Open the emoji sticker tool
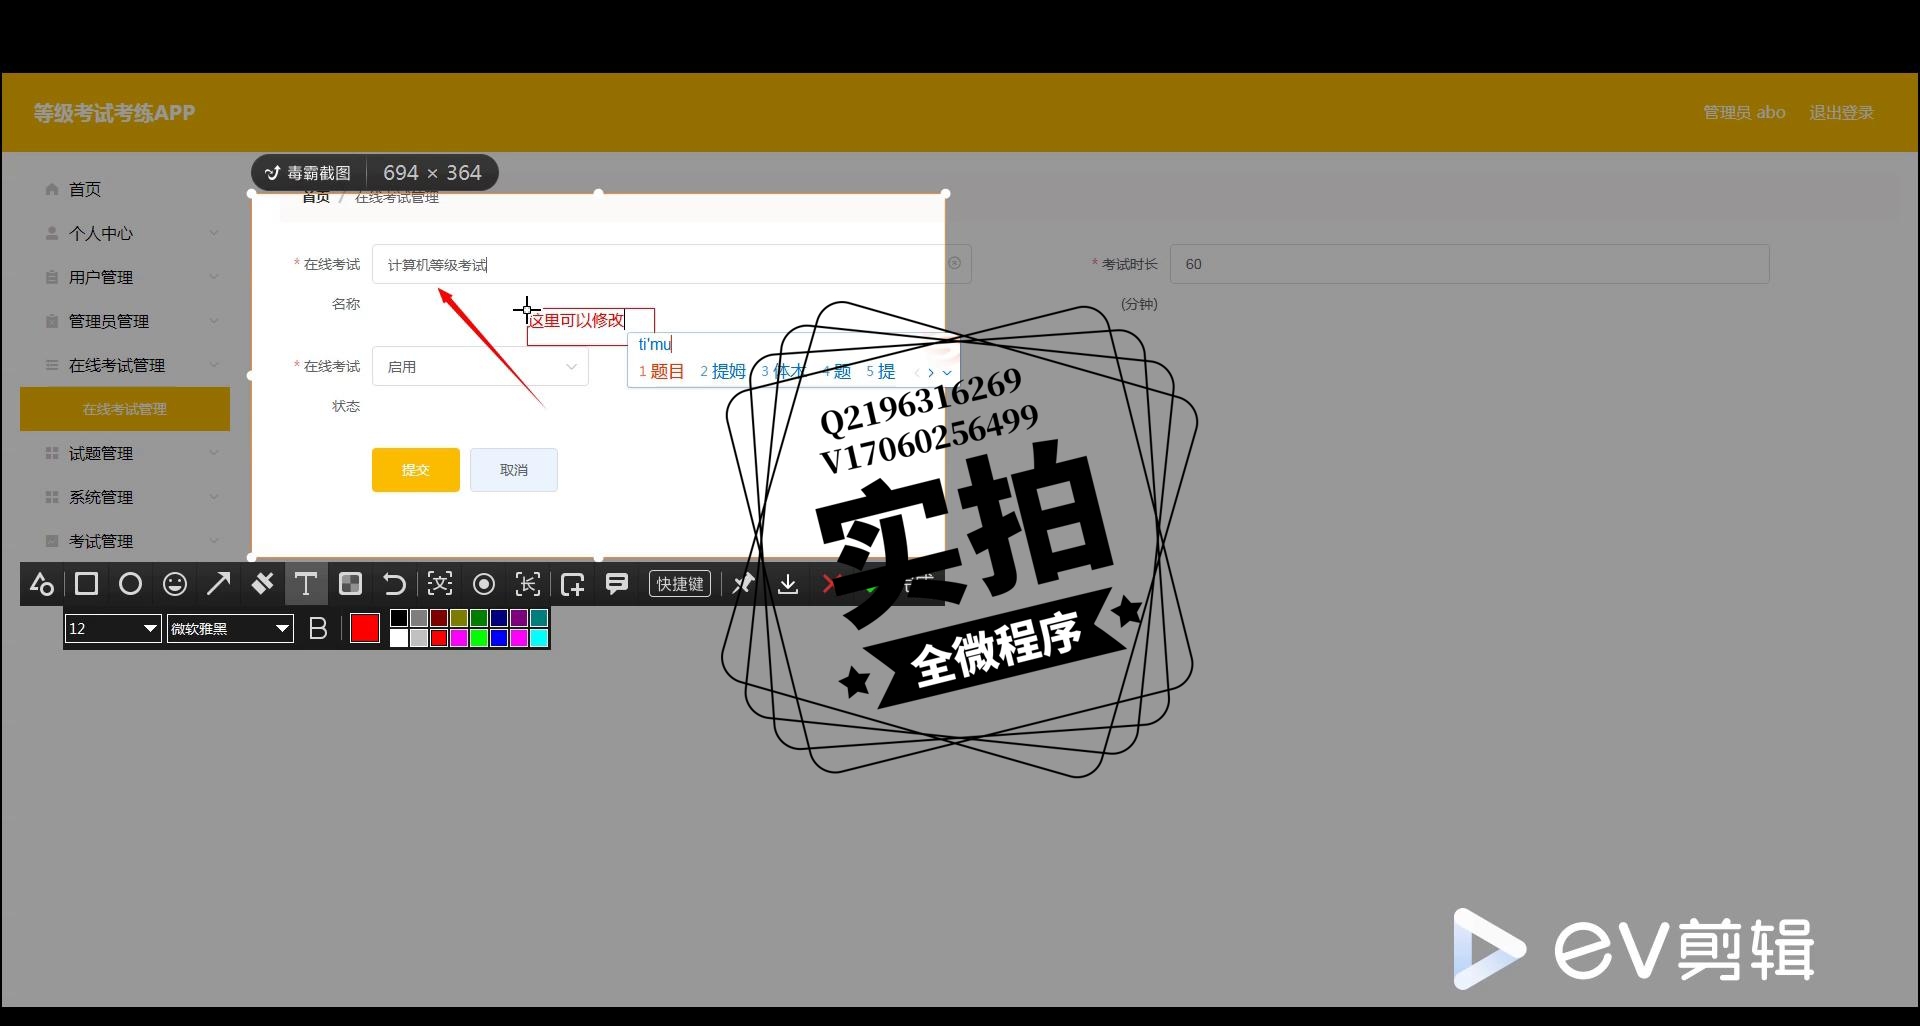 (175, 584)
